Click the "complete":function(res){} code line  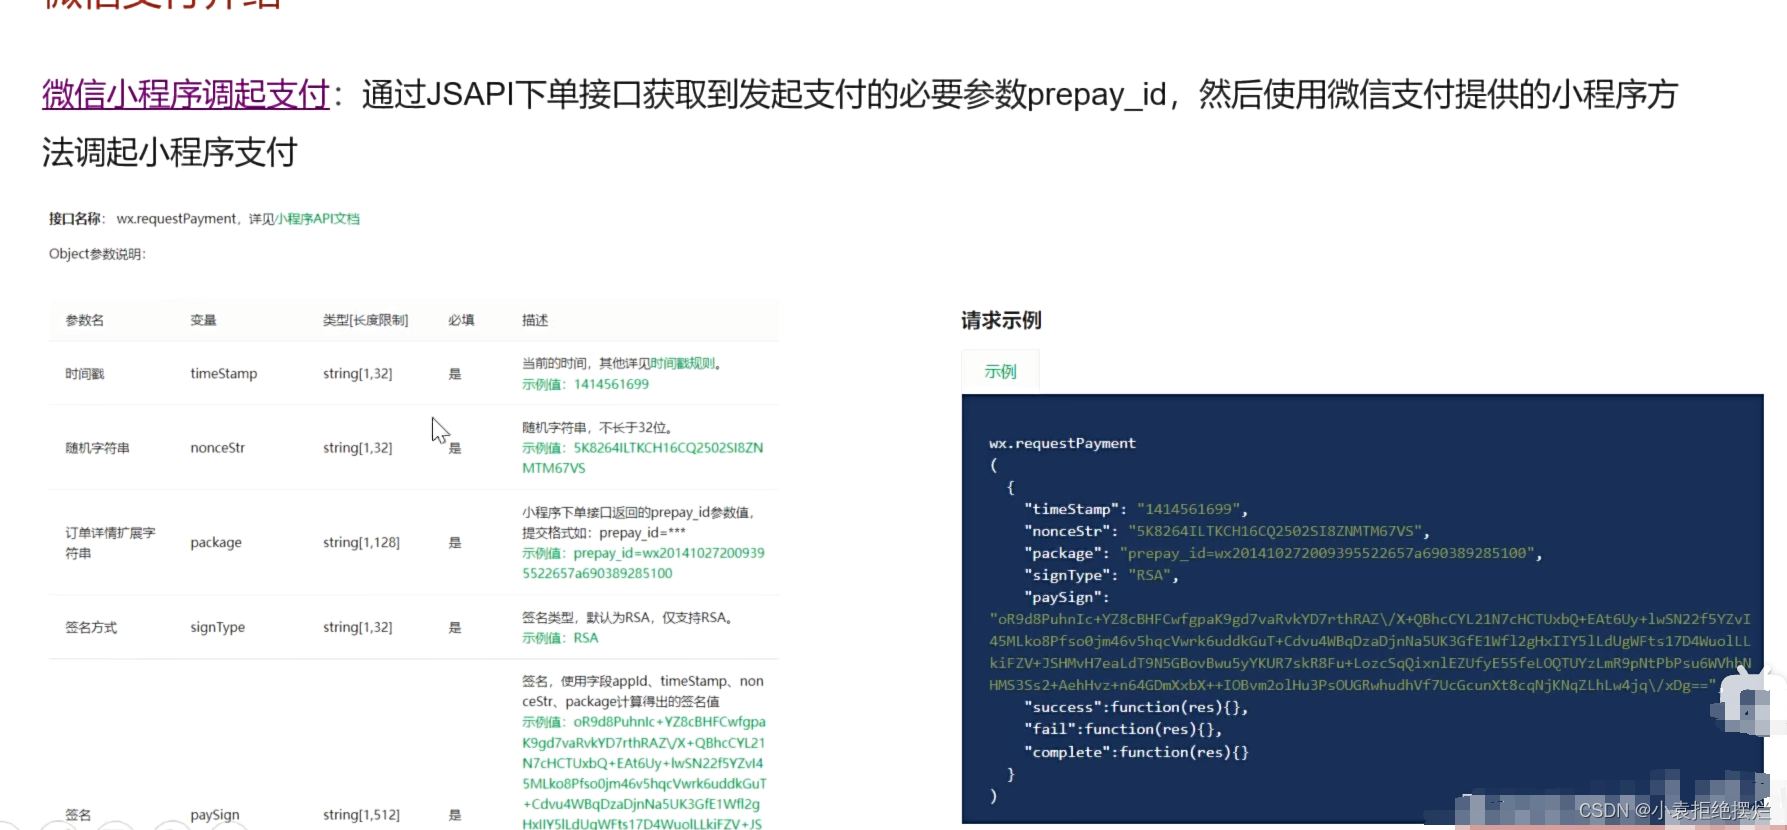coord(1136,752)
